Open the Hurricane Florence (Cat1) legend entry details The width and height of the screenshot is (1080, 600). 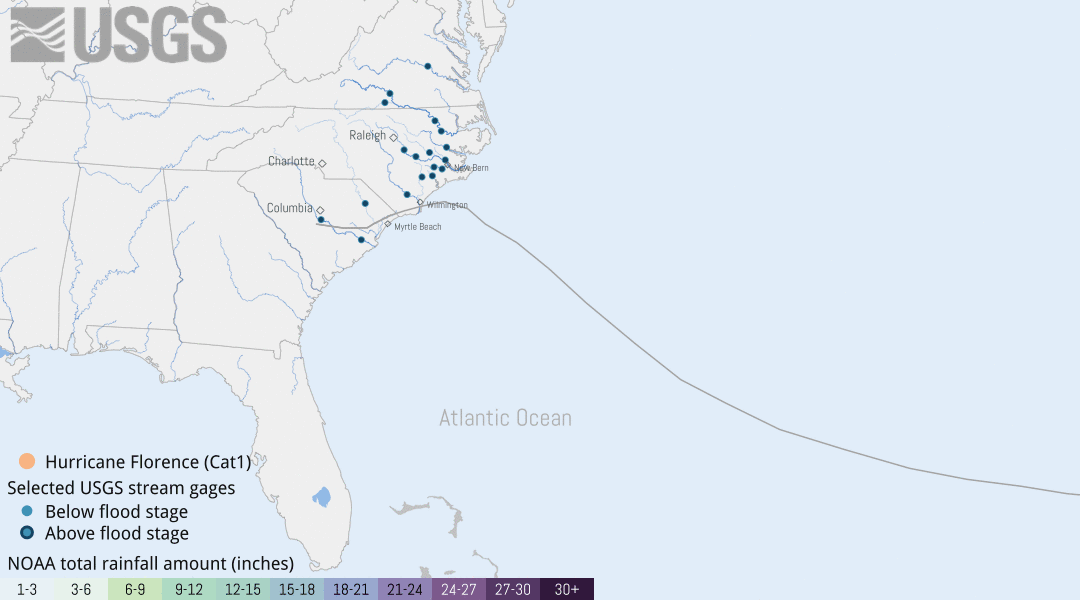pos(150,462)
